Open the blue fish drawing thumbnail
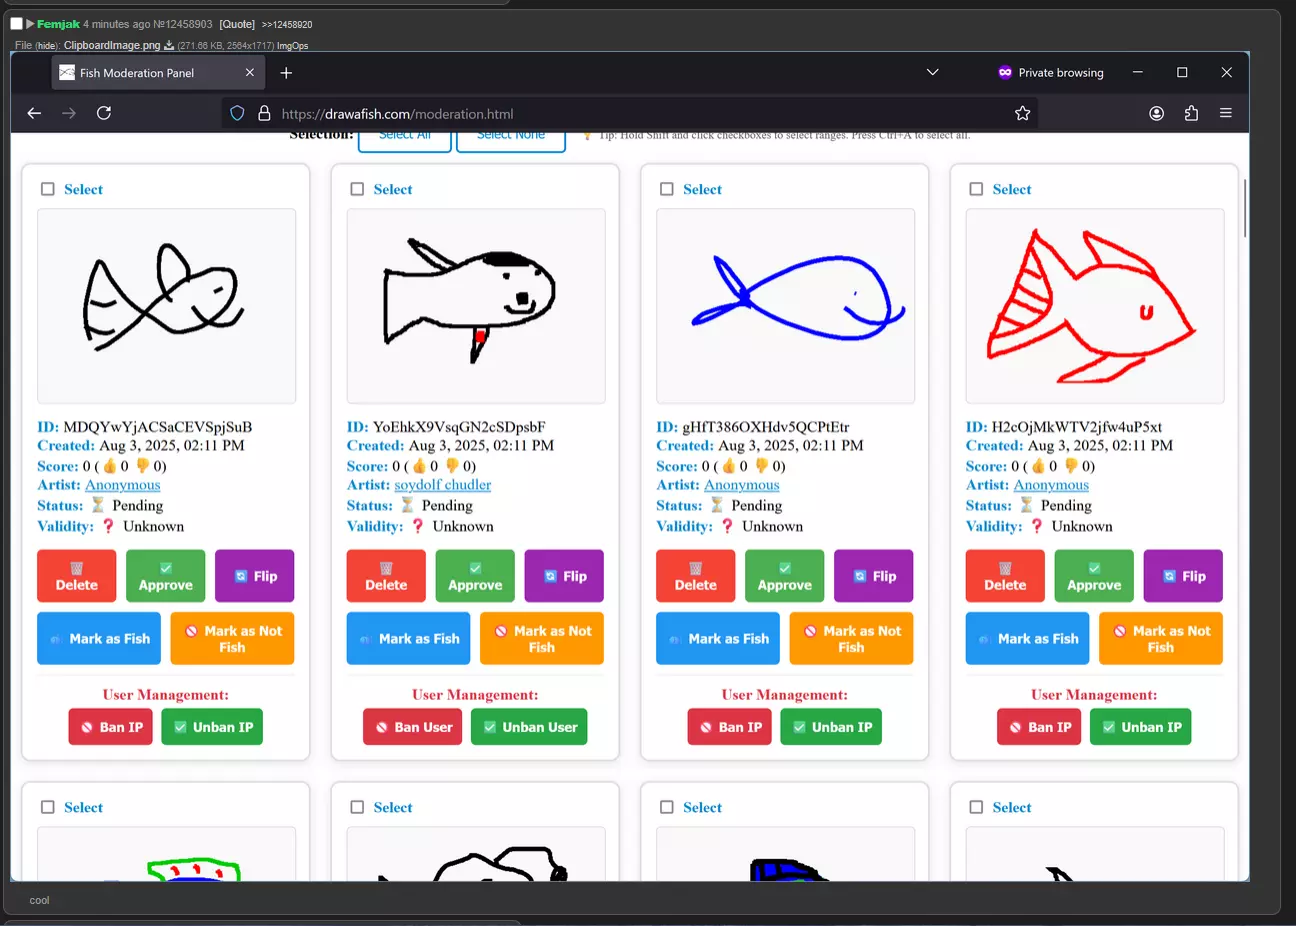The image size is (1296, 926). 785,306
